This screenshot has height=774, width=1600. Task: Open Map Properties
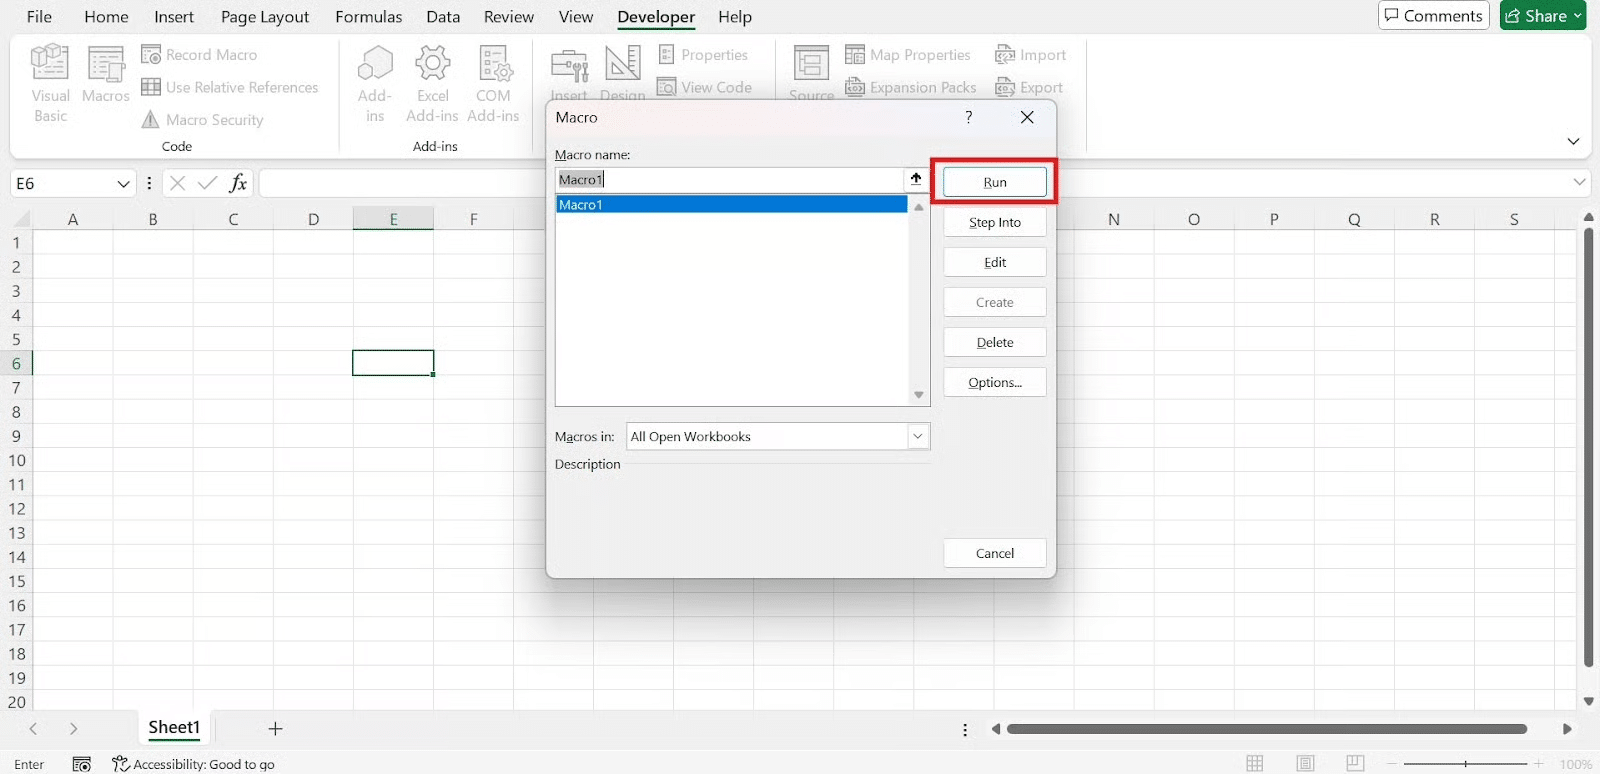pyautogui.click(x=908, y=55)
